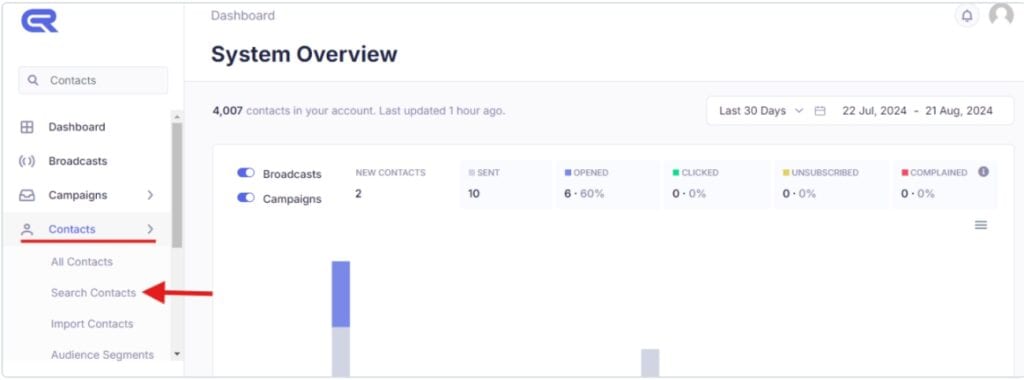The image size is (1024, 380).
Task: Click the Clicked green legend swatch
Action: pyautogui.click(x=676, y=173)
